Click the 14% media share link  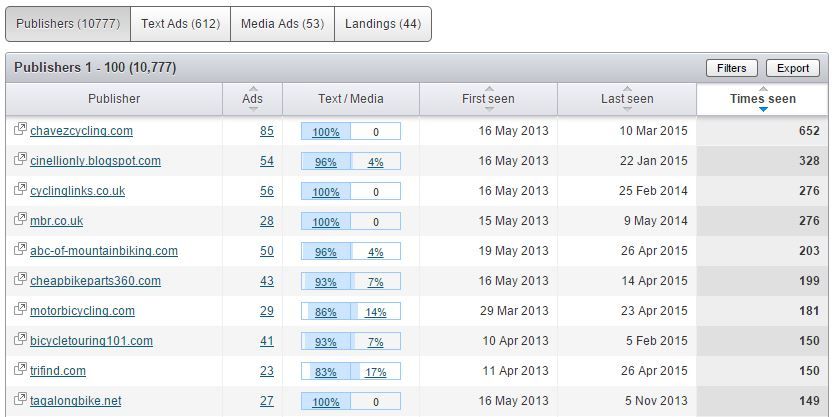click(376, 312)
